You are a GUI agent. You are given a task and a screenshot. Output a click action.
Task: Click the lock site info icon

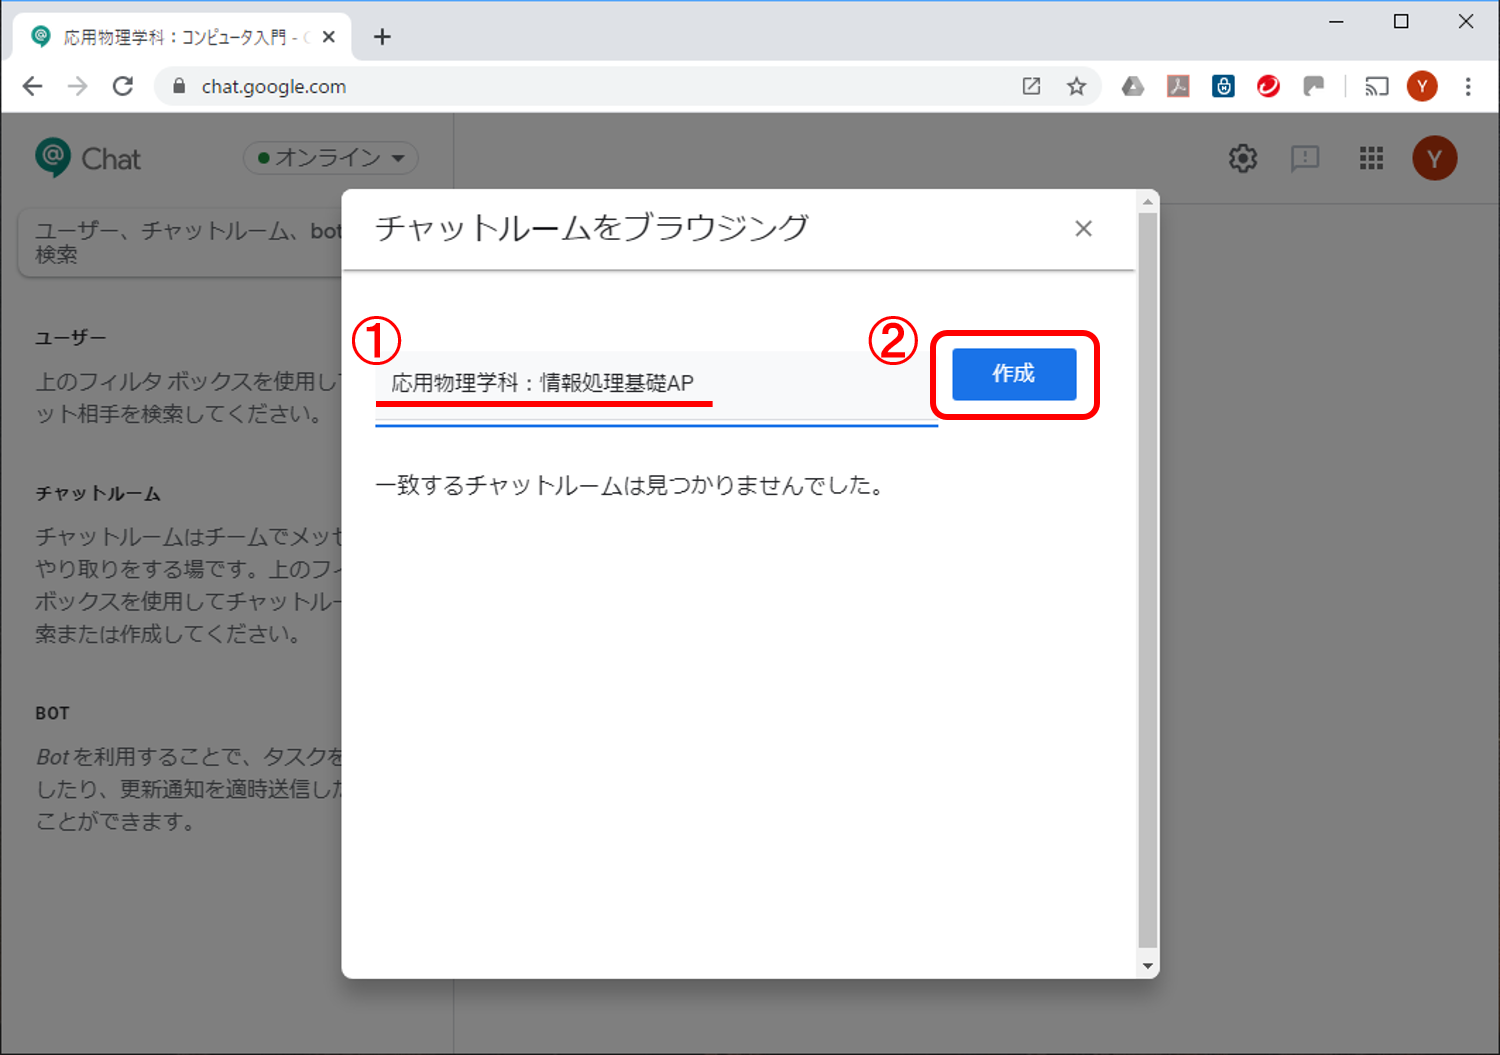(x=179, y=86)
